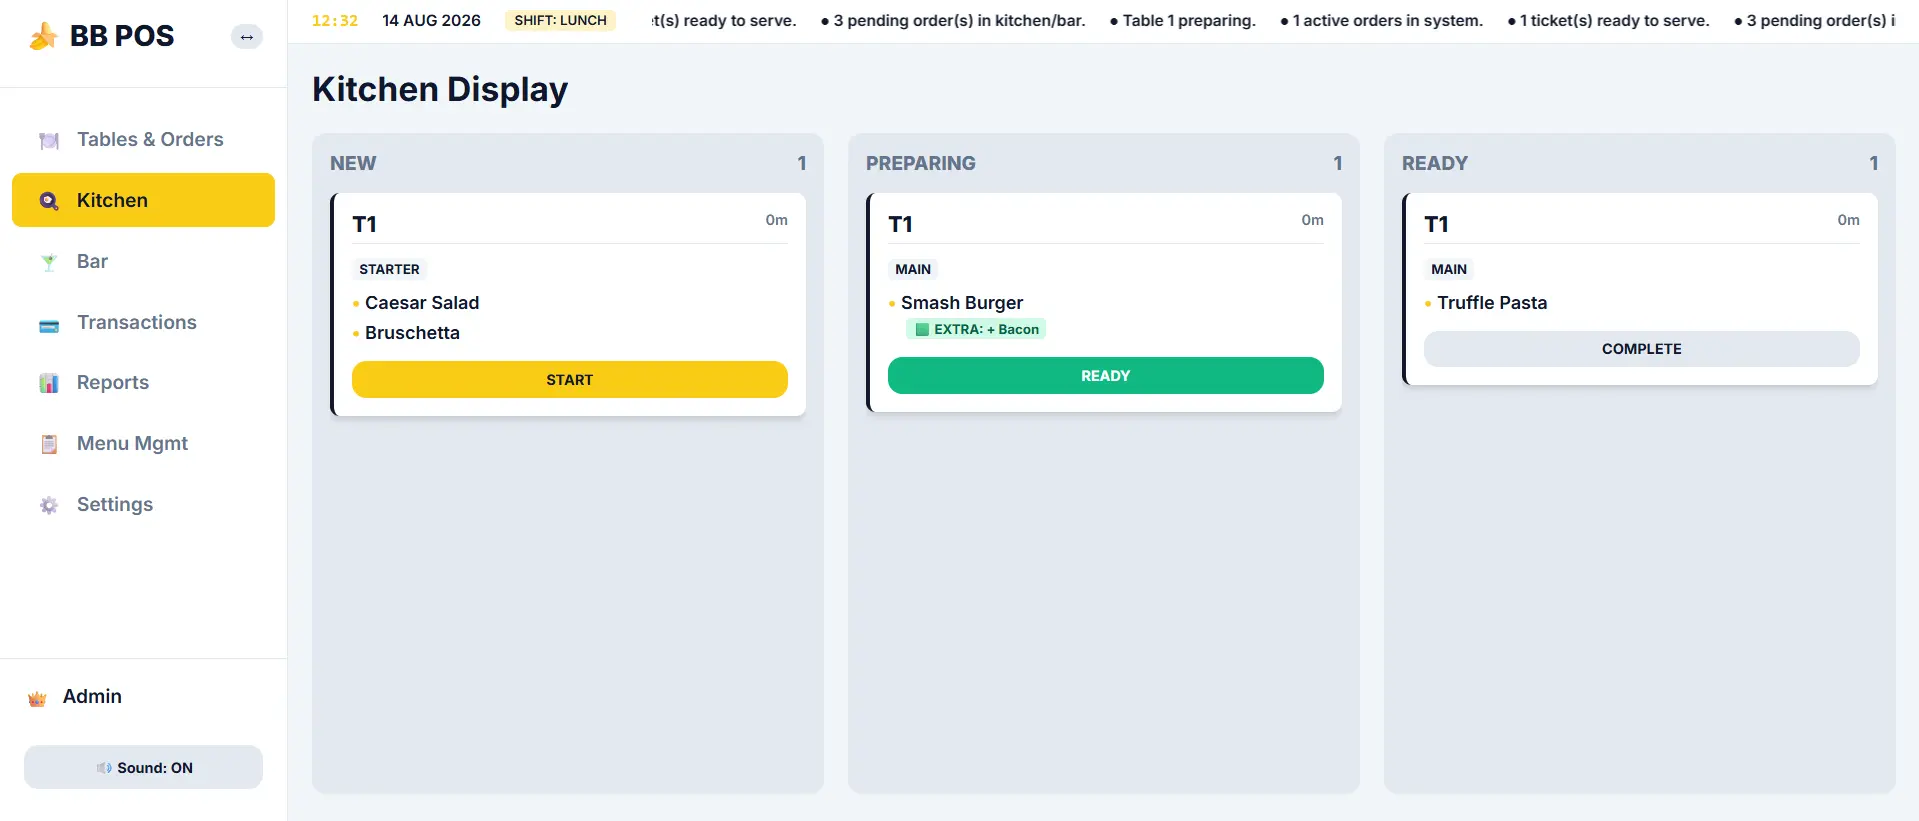Click the 12:32 clock display

pos(335,21)
